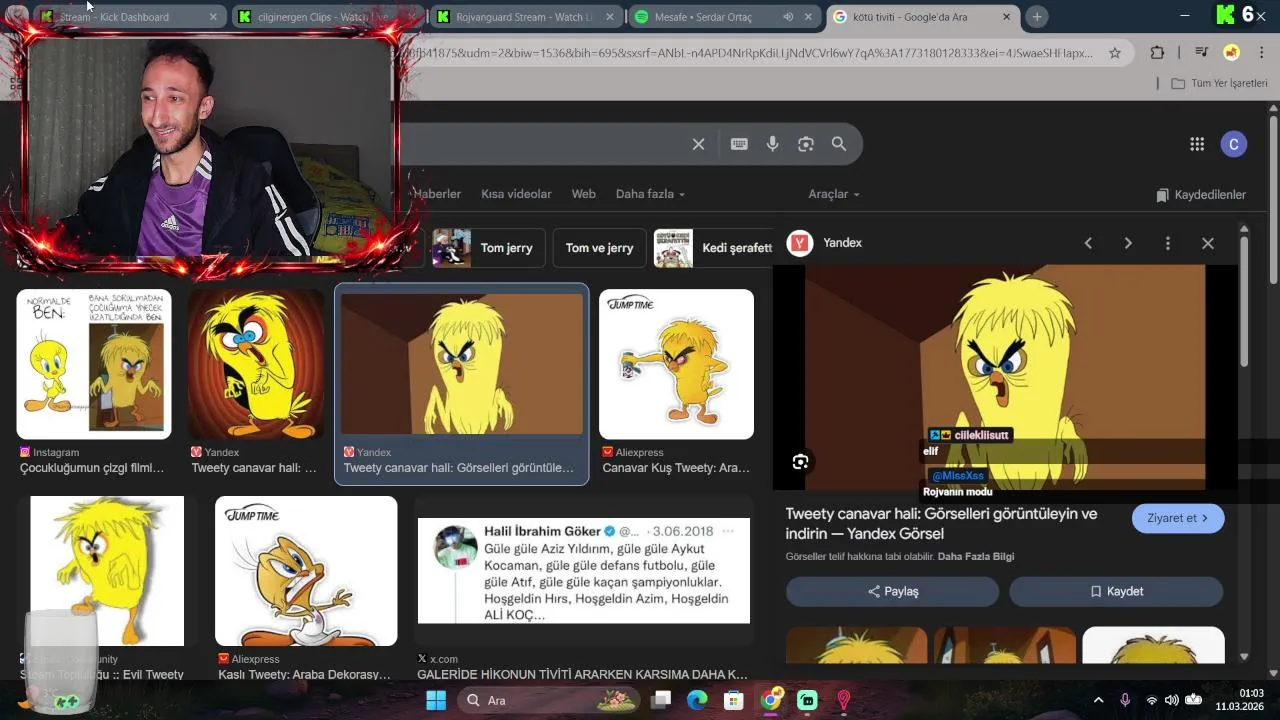Select Tom ve jerry suggestion chip
This screenshot has height=720, width=1280.
(599, 248)
